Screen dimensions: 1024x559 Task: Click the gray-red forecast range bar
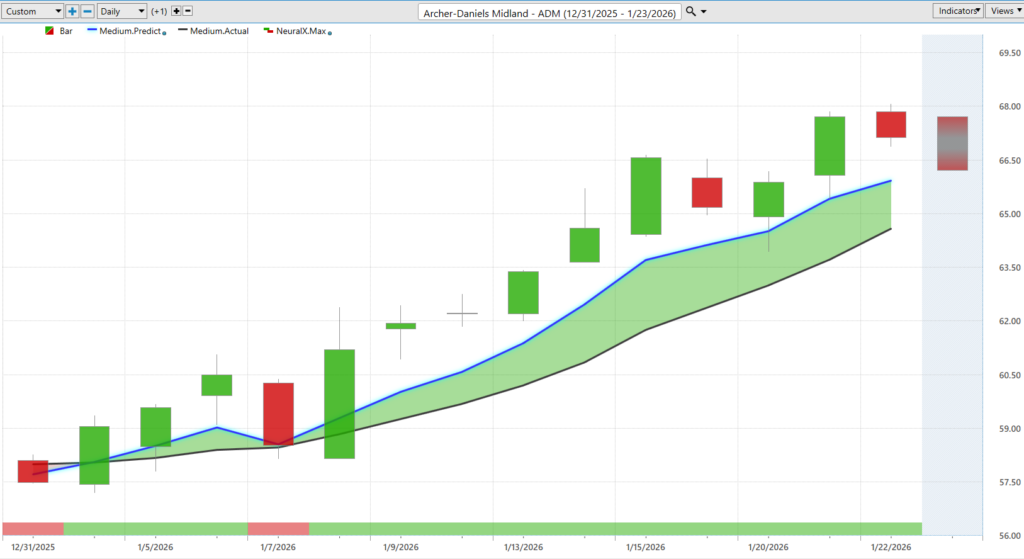tap(952, 144)
